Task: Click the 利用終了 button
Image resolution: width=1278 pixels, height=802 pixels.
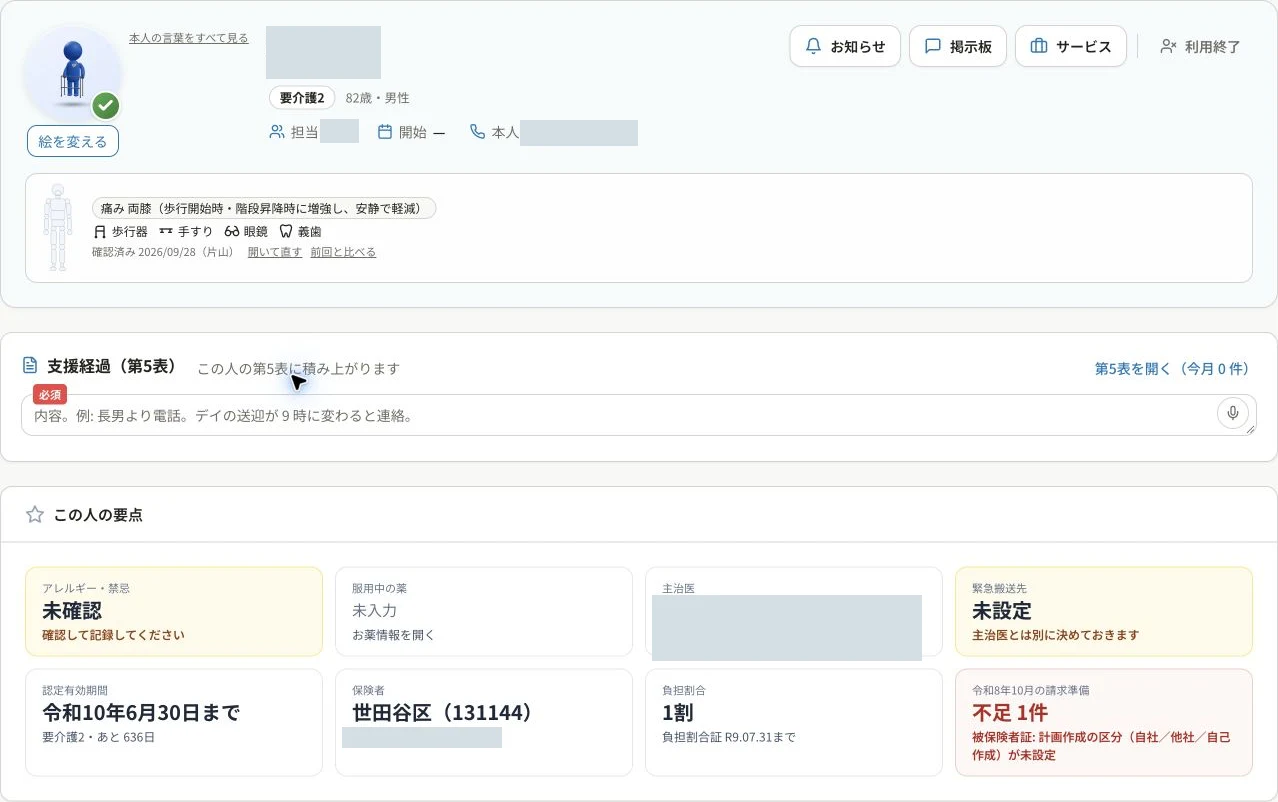Action: coord(1200,46)
